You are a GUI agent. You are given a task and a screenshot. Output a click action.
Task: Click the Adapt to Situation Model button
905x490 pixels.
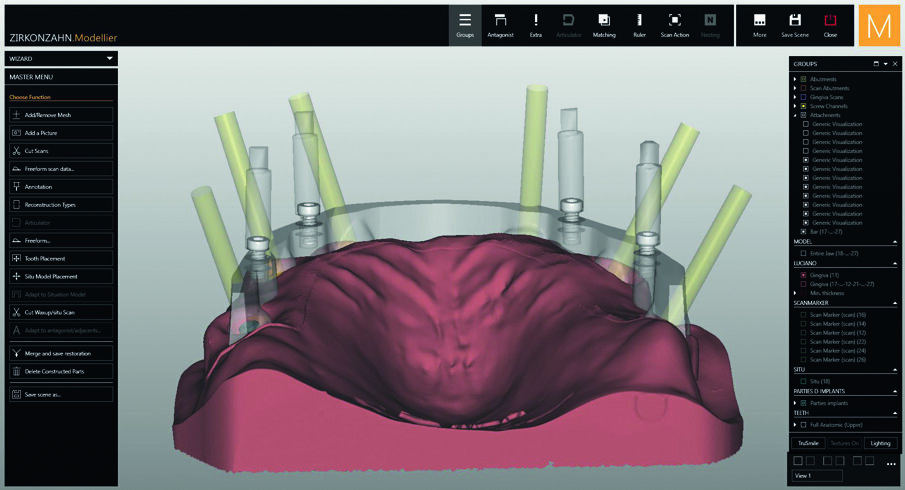(61, 294)
